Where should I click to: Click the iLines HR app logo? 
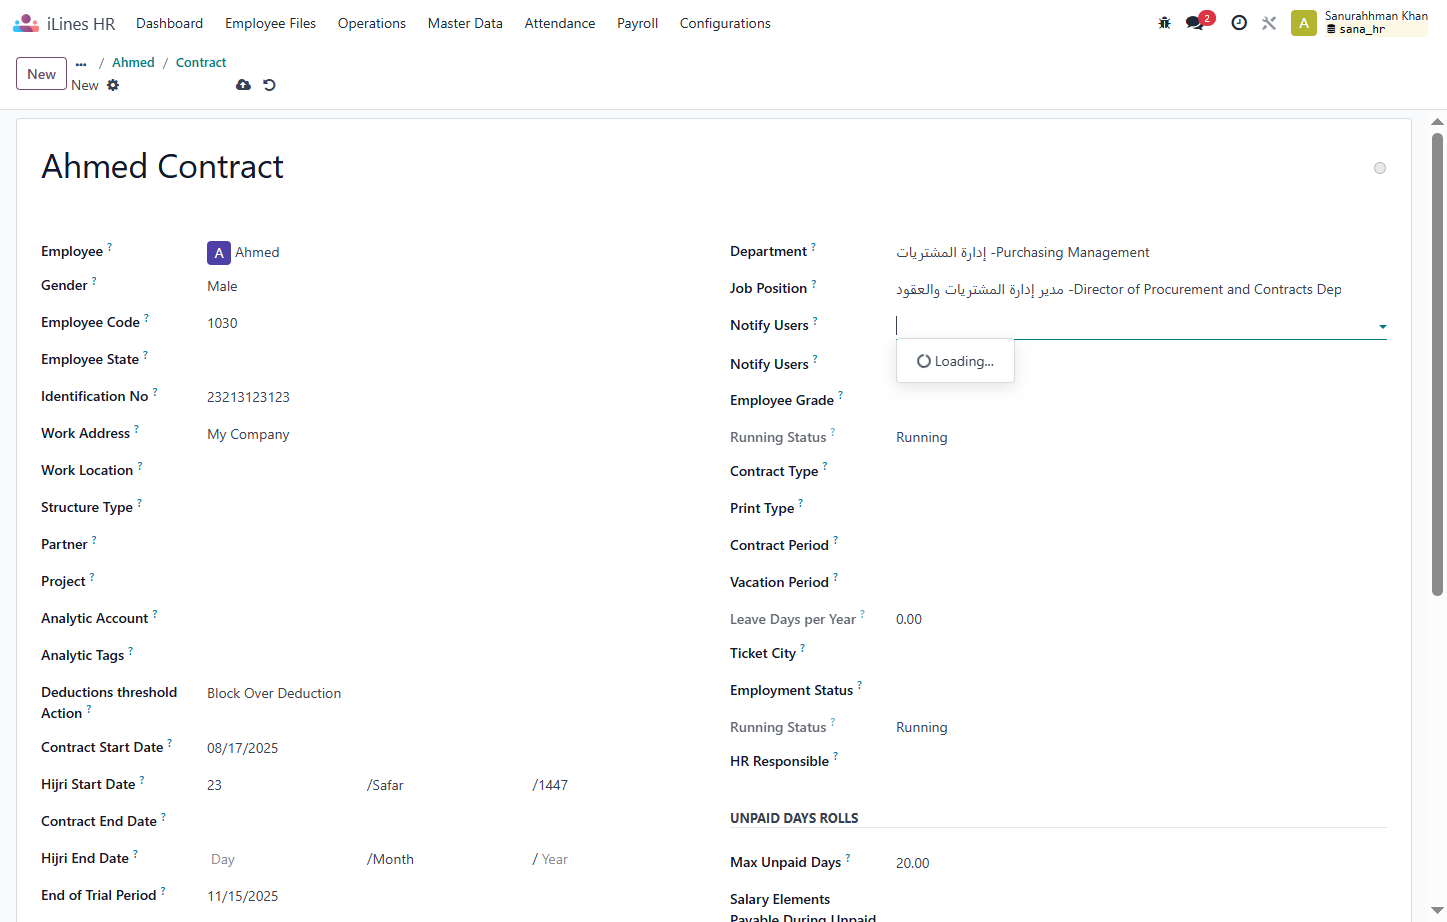pos(26,23)
